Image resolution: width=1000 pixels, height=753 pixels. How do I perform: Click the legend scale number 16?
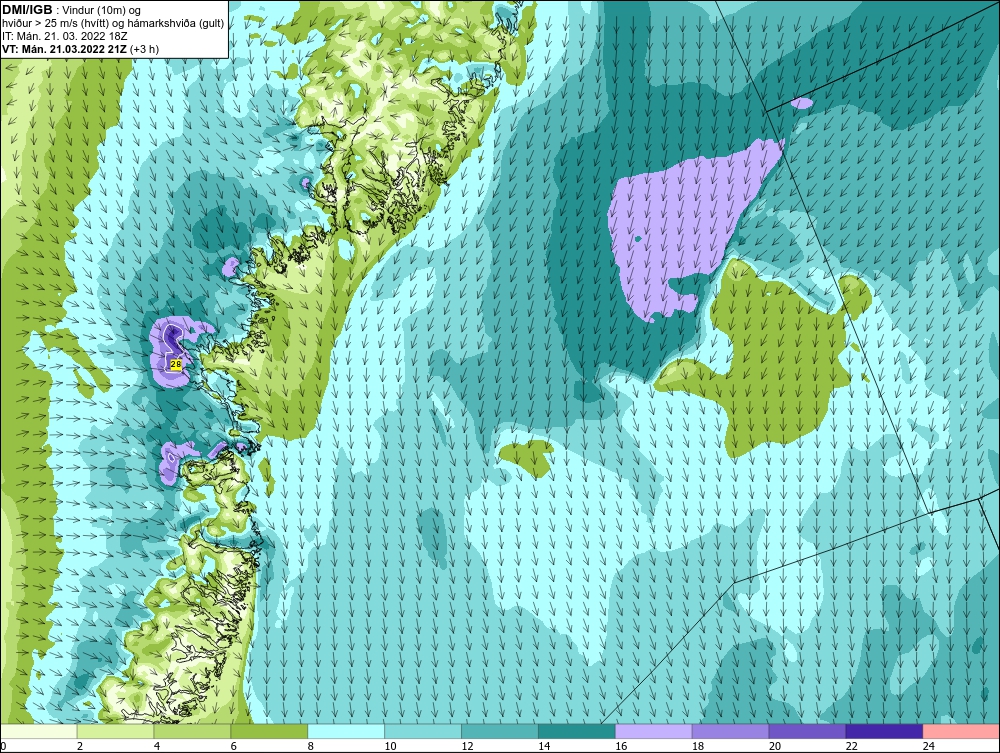coord(621,746)
